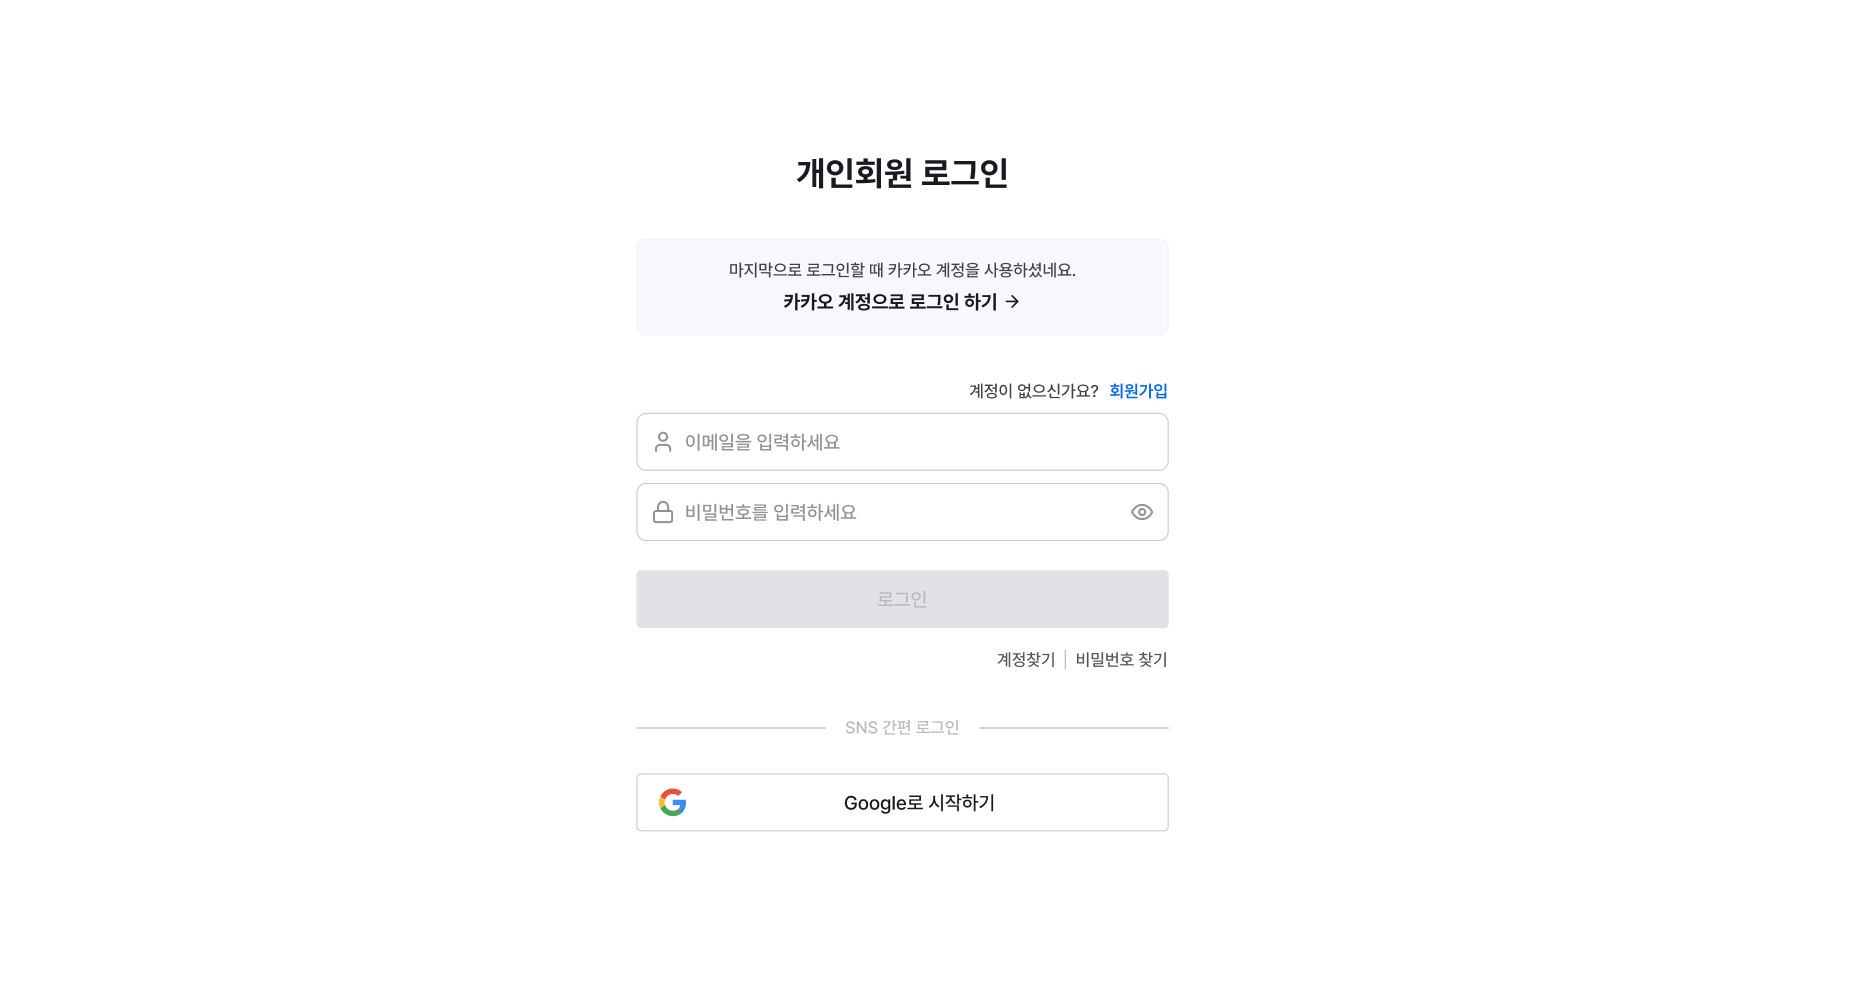
Task: Click the SNS 간편 로그인 divider label
Action: coord(902,727)
